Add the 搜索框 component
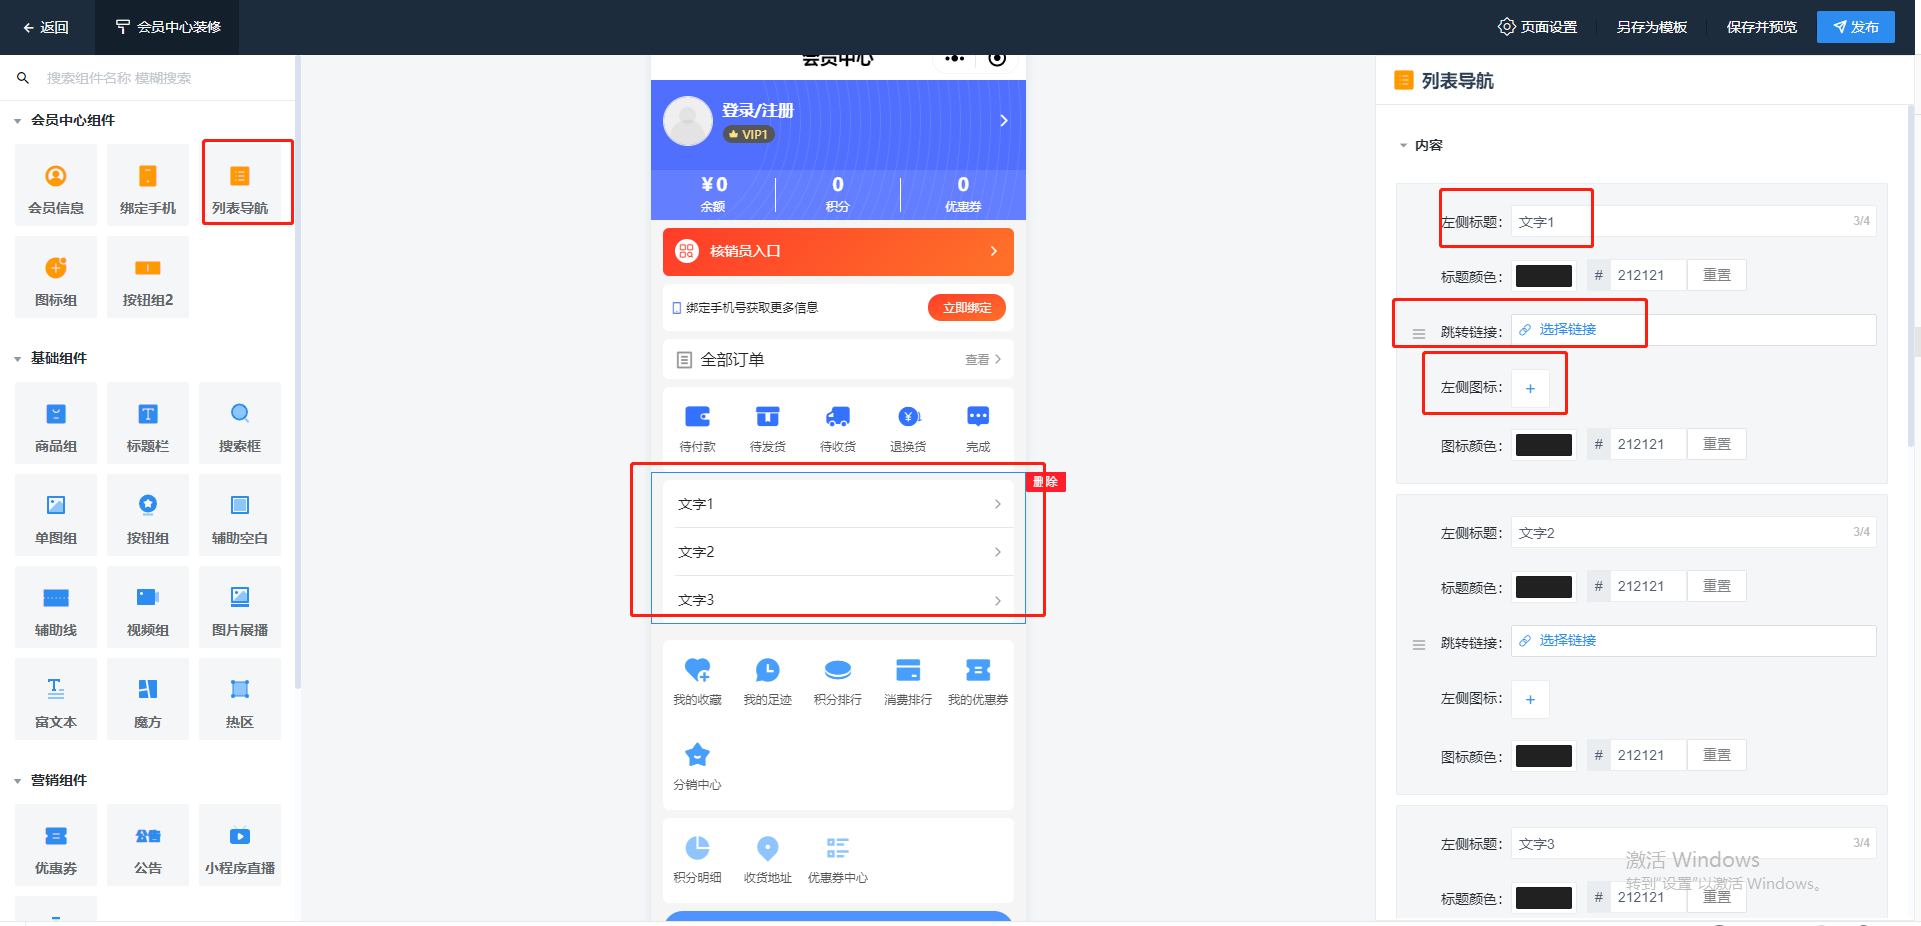This screenshot has height=926, width=1921. click(x=240, y=423)
